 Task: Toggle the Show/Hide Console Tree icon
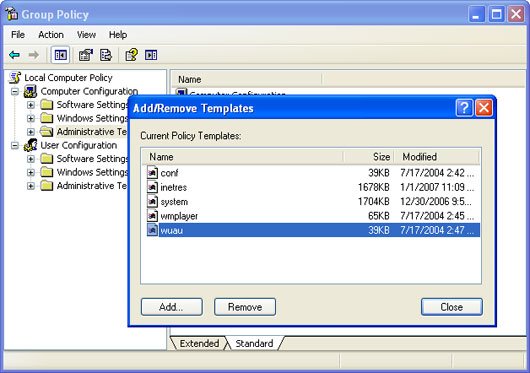click(x=61, y=55)
